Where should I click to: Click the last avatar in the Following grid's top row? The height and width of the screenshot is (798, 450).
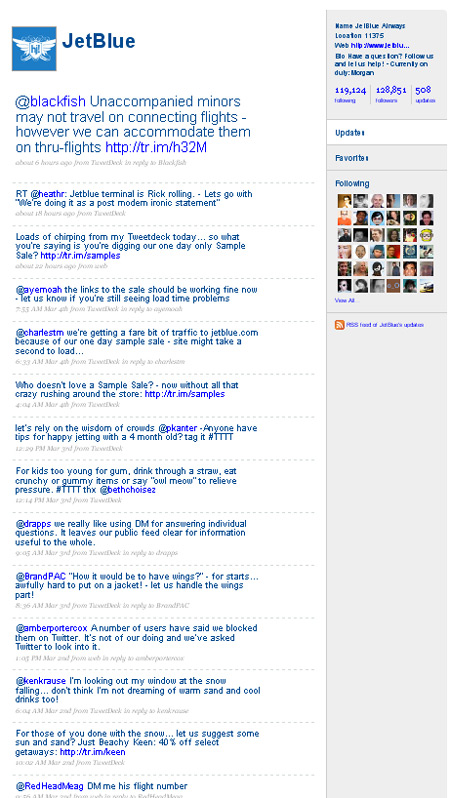tap(427, 201)
